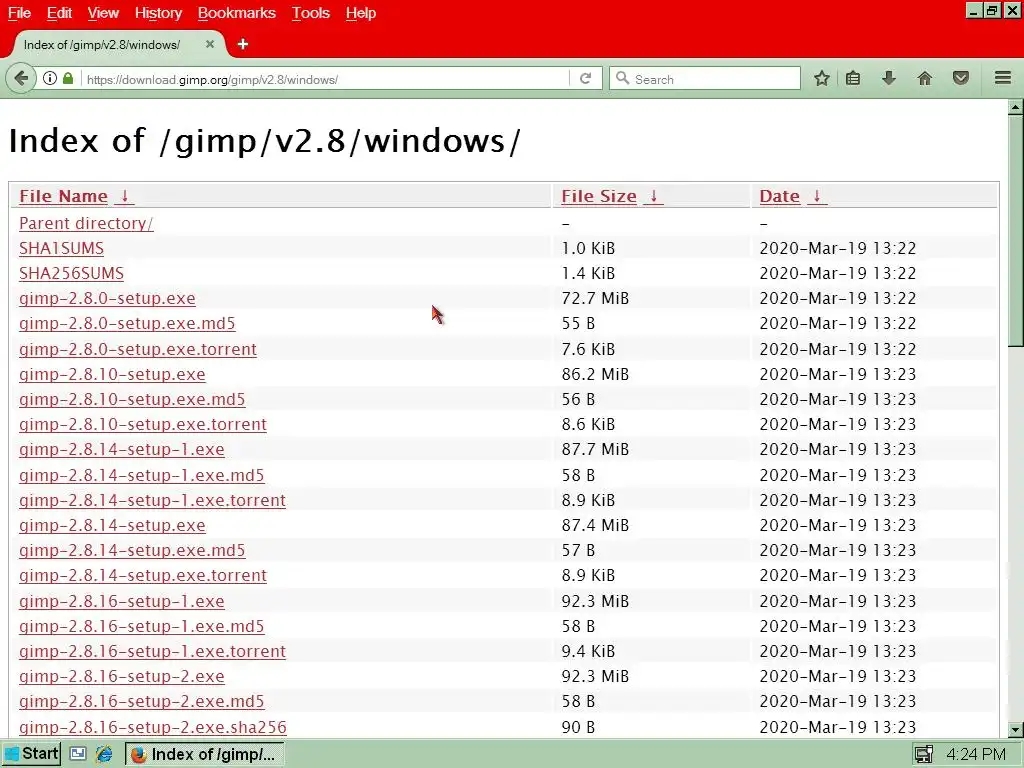Image resolution: width=1024 pixels, height=768 pixels.
Task: Open the Edit menu
Action: (59, 13)
